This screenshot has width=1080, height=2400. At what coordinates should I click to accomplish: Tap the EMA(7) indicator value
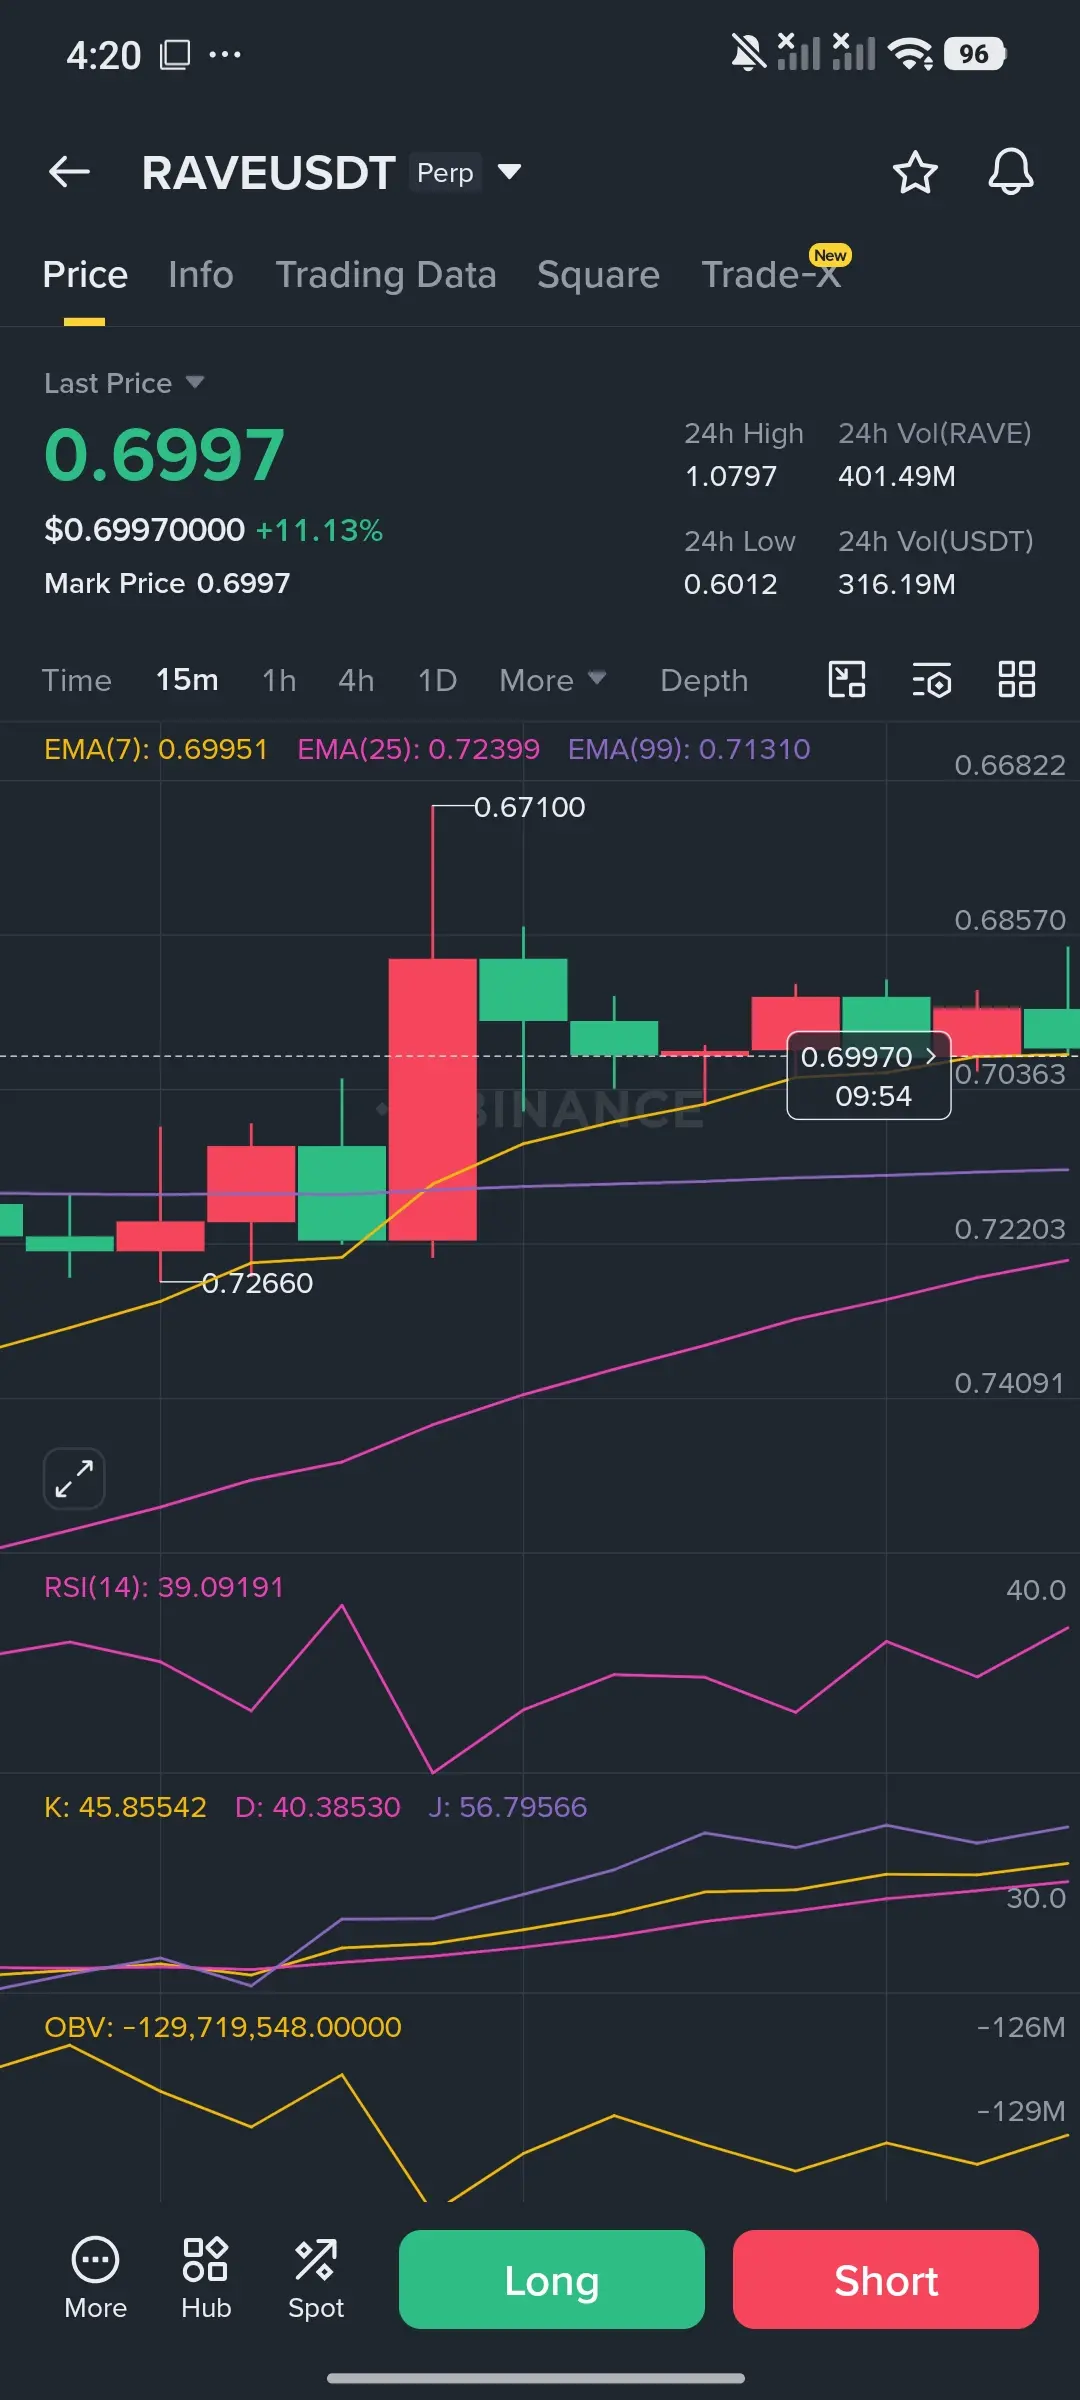click(156, 749)
